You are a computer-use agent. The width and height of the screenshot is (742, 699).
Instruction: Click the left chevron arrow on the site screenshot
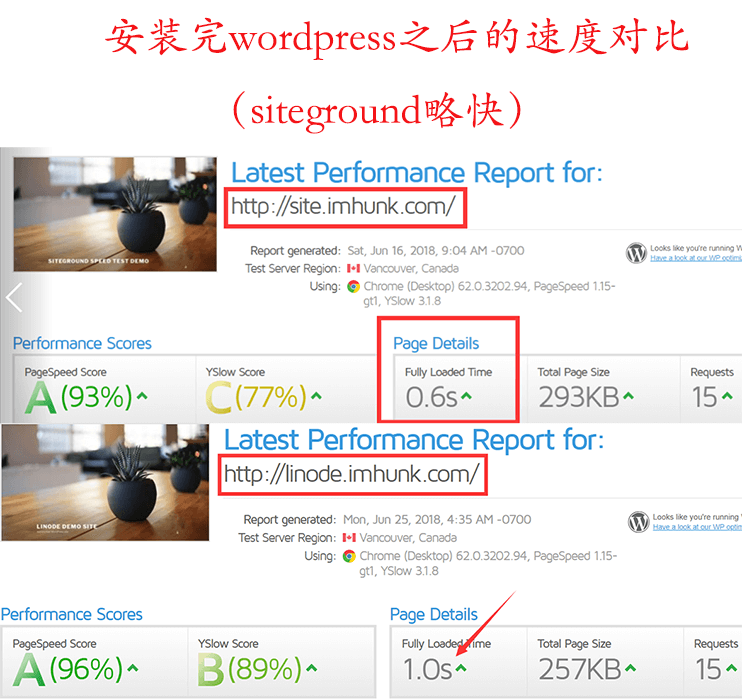click(x=14, y=297)
